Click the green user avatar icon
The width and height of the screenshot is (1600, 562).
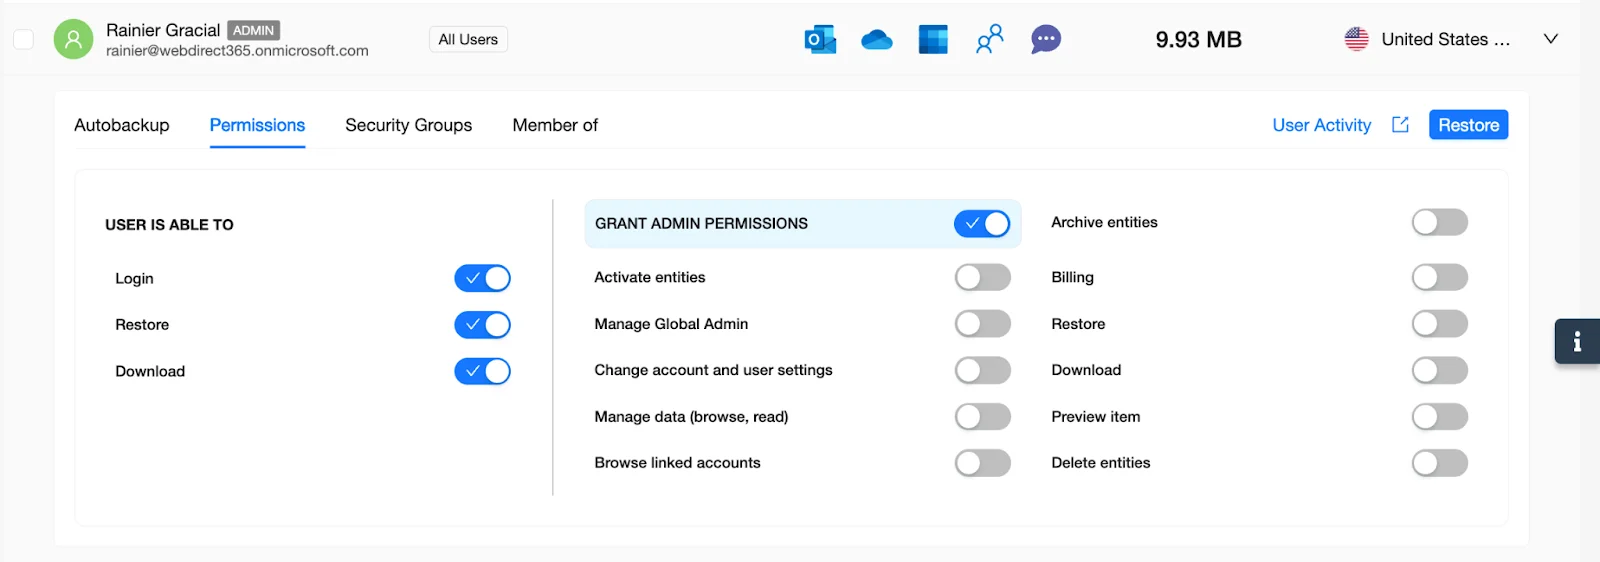[73, 40]
